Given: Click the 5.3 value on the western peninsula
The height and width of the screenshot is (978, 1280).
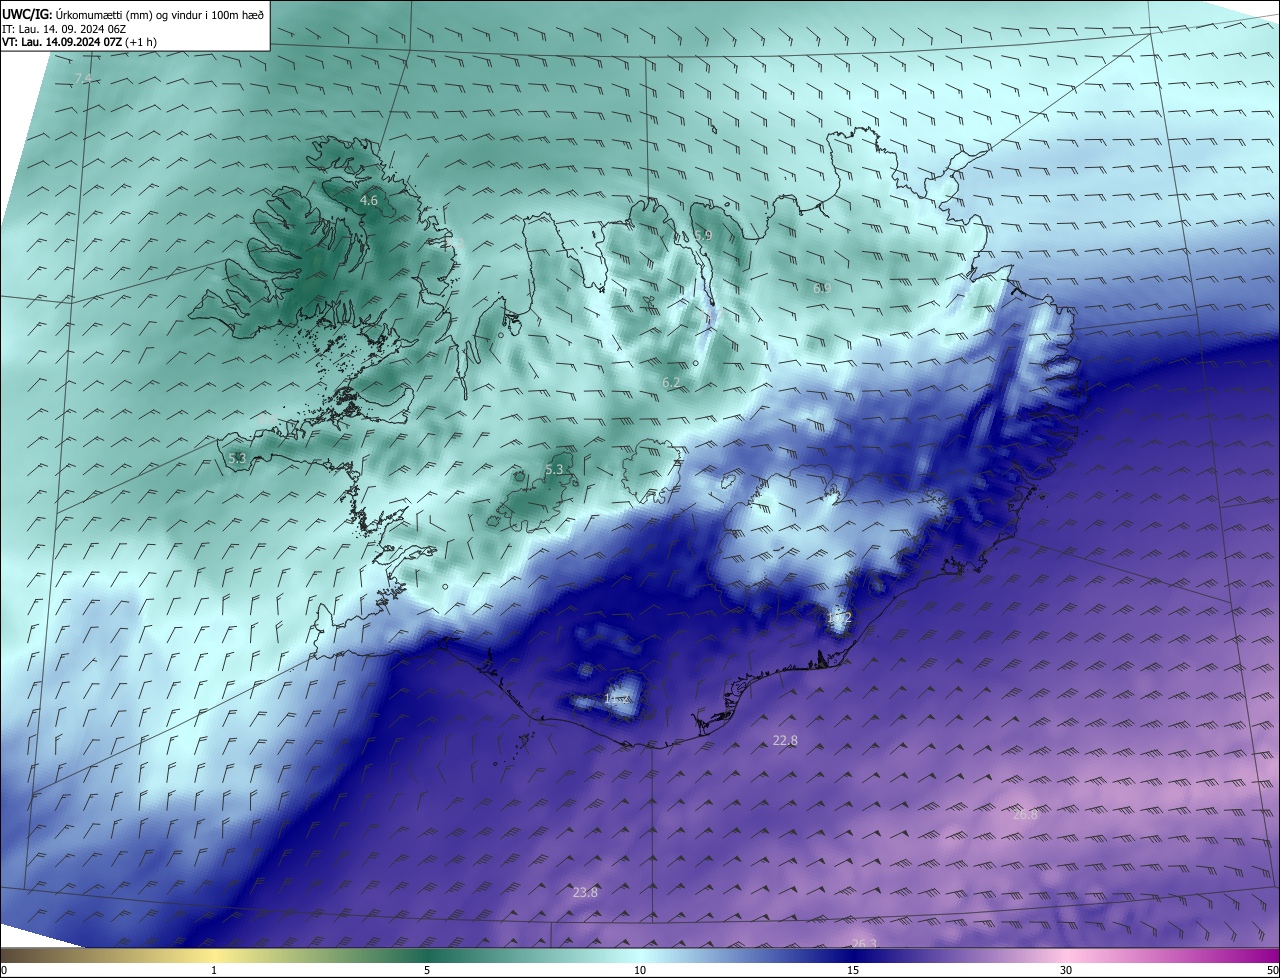Looking at the screenshot, I should click(237, 458).
